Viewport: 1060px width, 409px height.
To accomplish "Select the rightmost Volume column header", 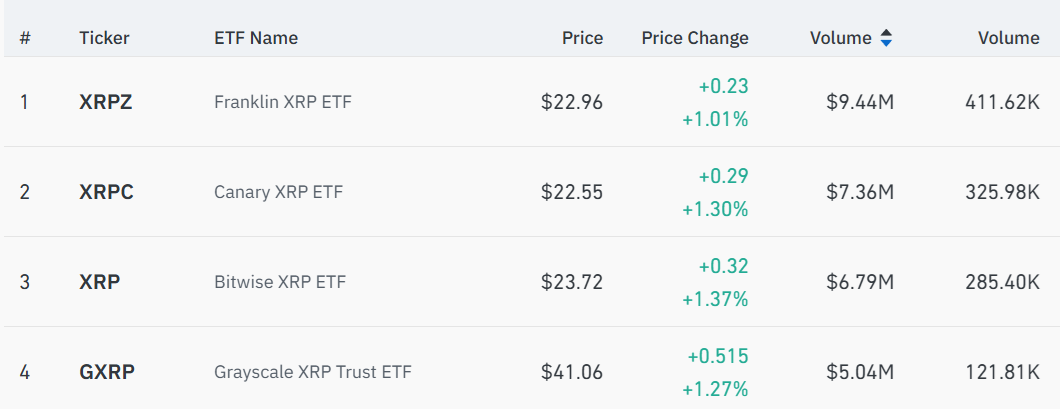I will click(1008, 38).
